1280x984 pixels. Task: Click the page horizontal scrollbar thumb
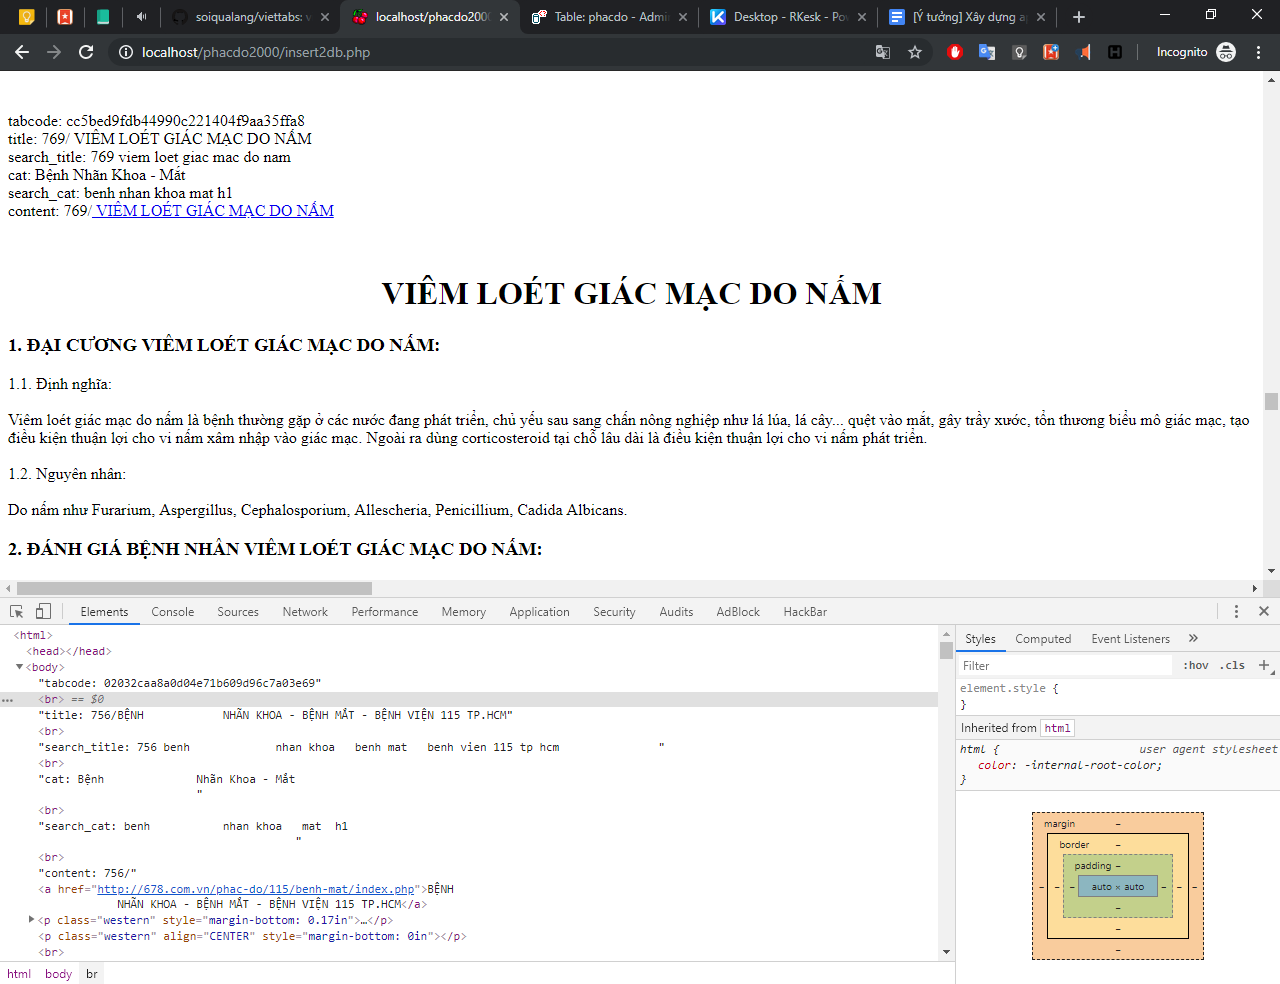tap(194, 588)
